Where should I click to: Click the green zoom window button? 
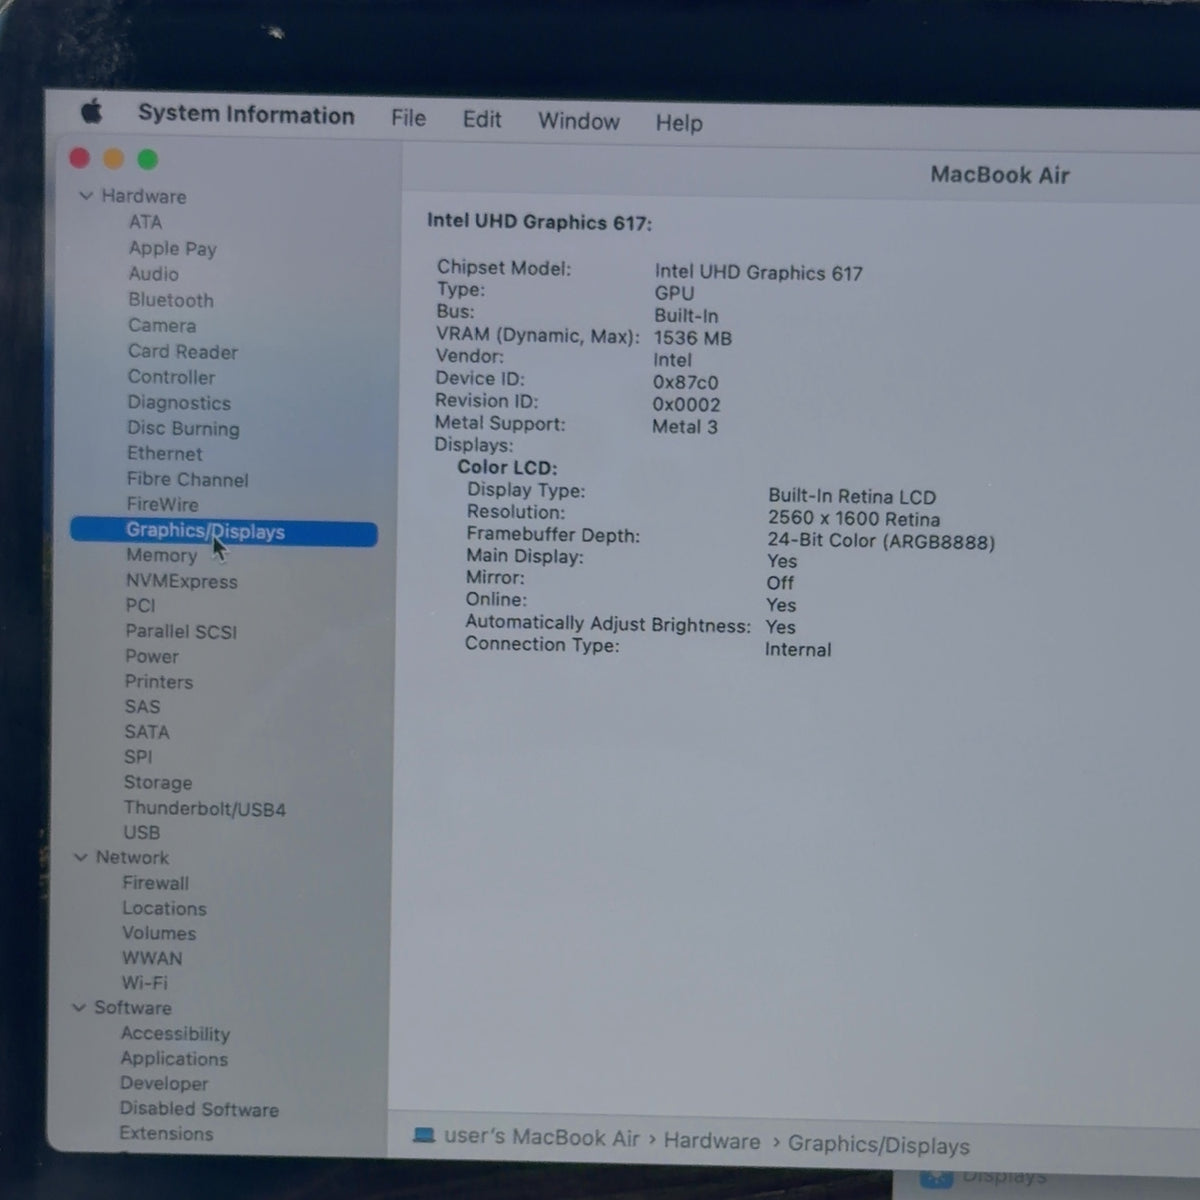click(x=147, y=159)
